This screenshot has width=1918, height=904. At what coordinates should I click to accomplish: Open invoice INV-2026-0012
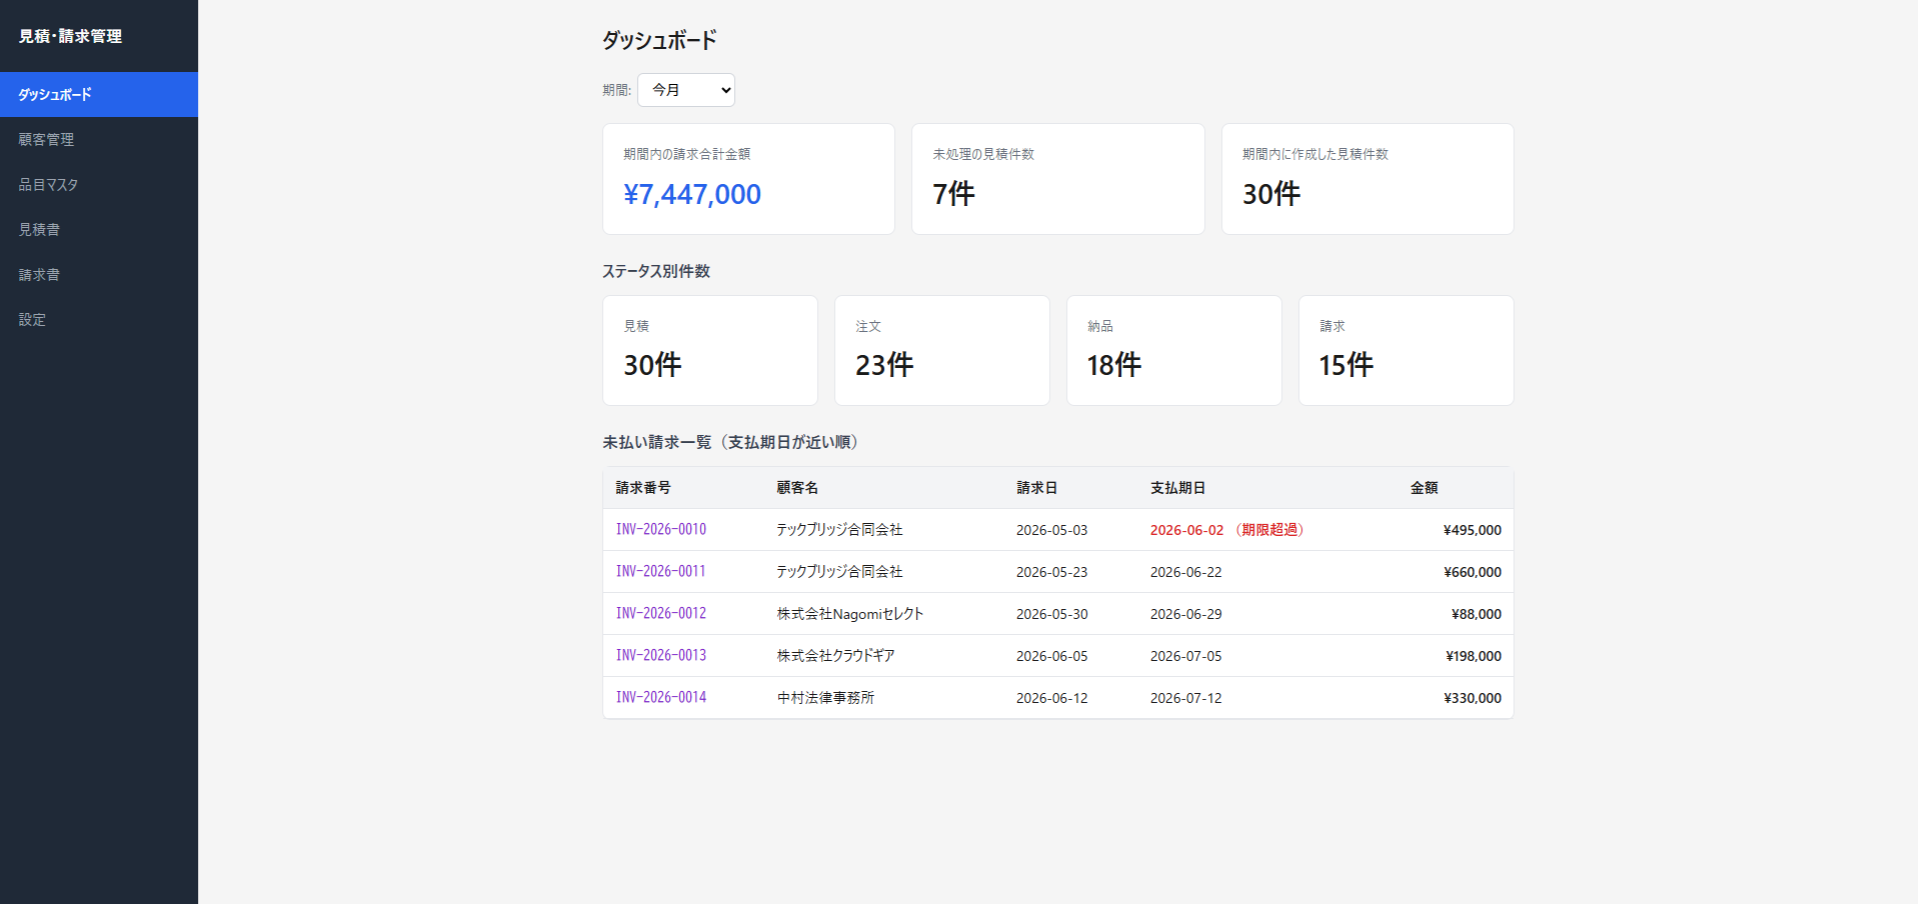(661, 613)
